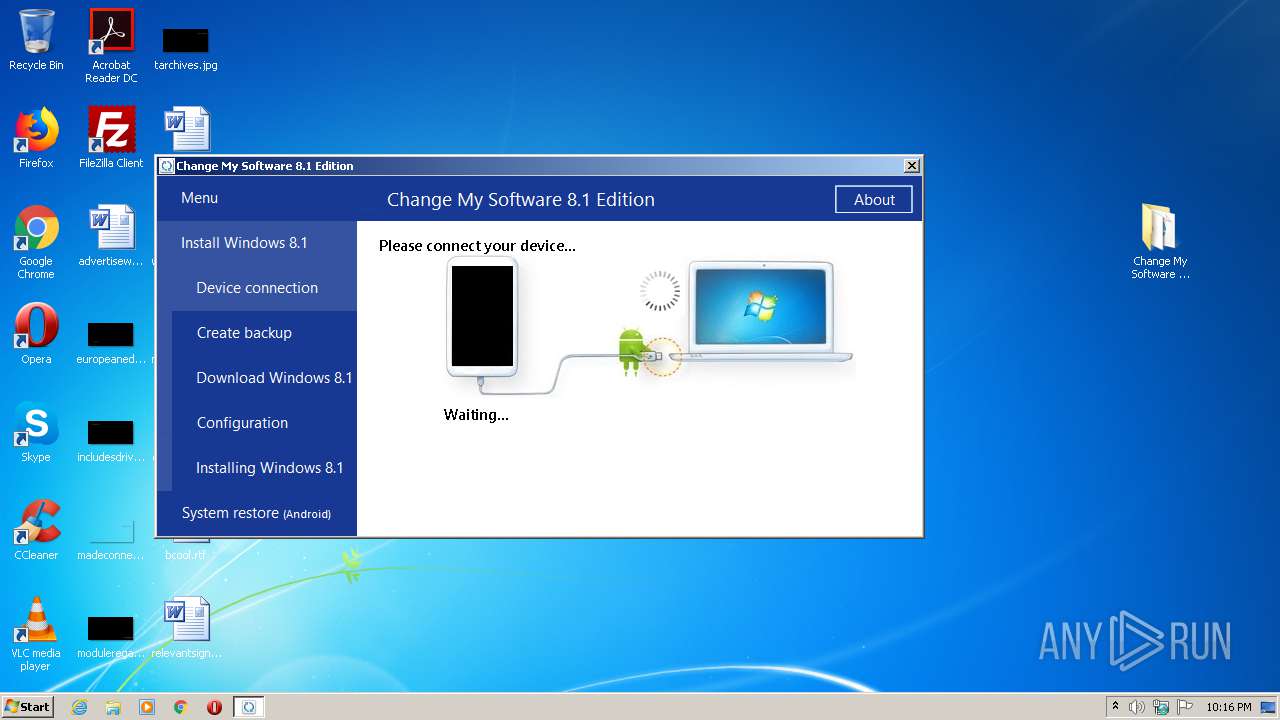This screenshot has width=1280, height=720.
Task: Open relevantsign... Word document
Action: 186,628
